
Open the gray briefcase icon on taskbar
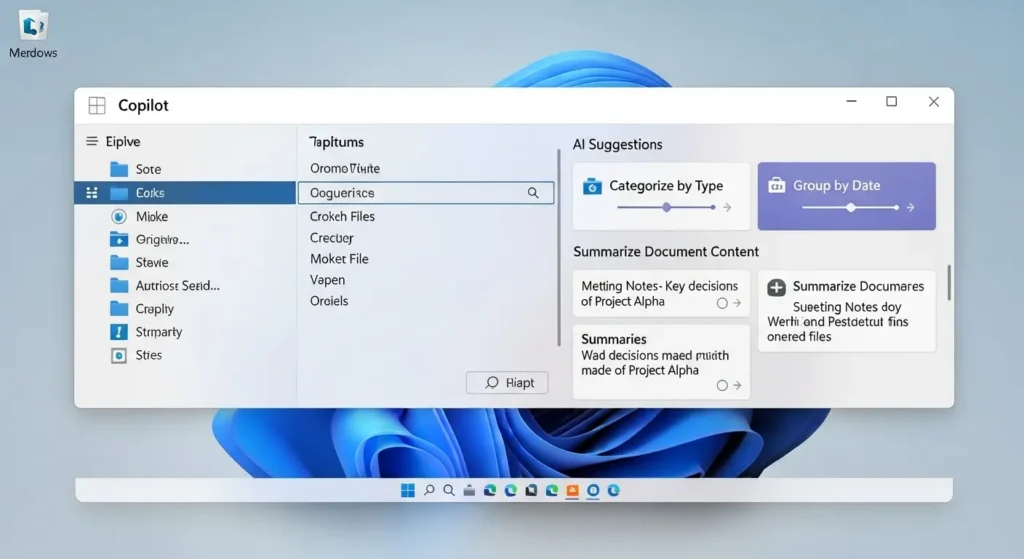pyautogui.click(x=469, y=490)
